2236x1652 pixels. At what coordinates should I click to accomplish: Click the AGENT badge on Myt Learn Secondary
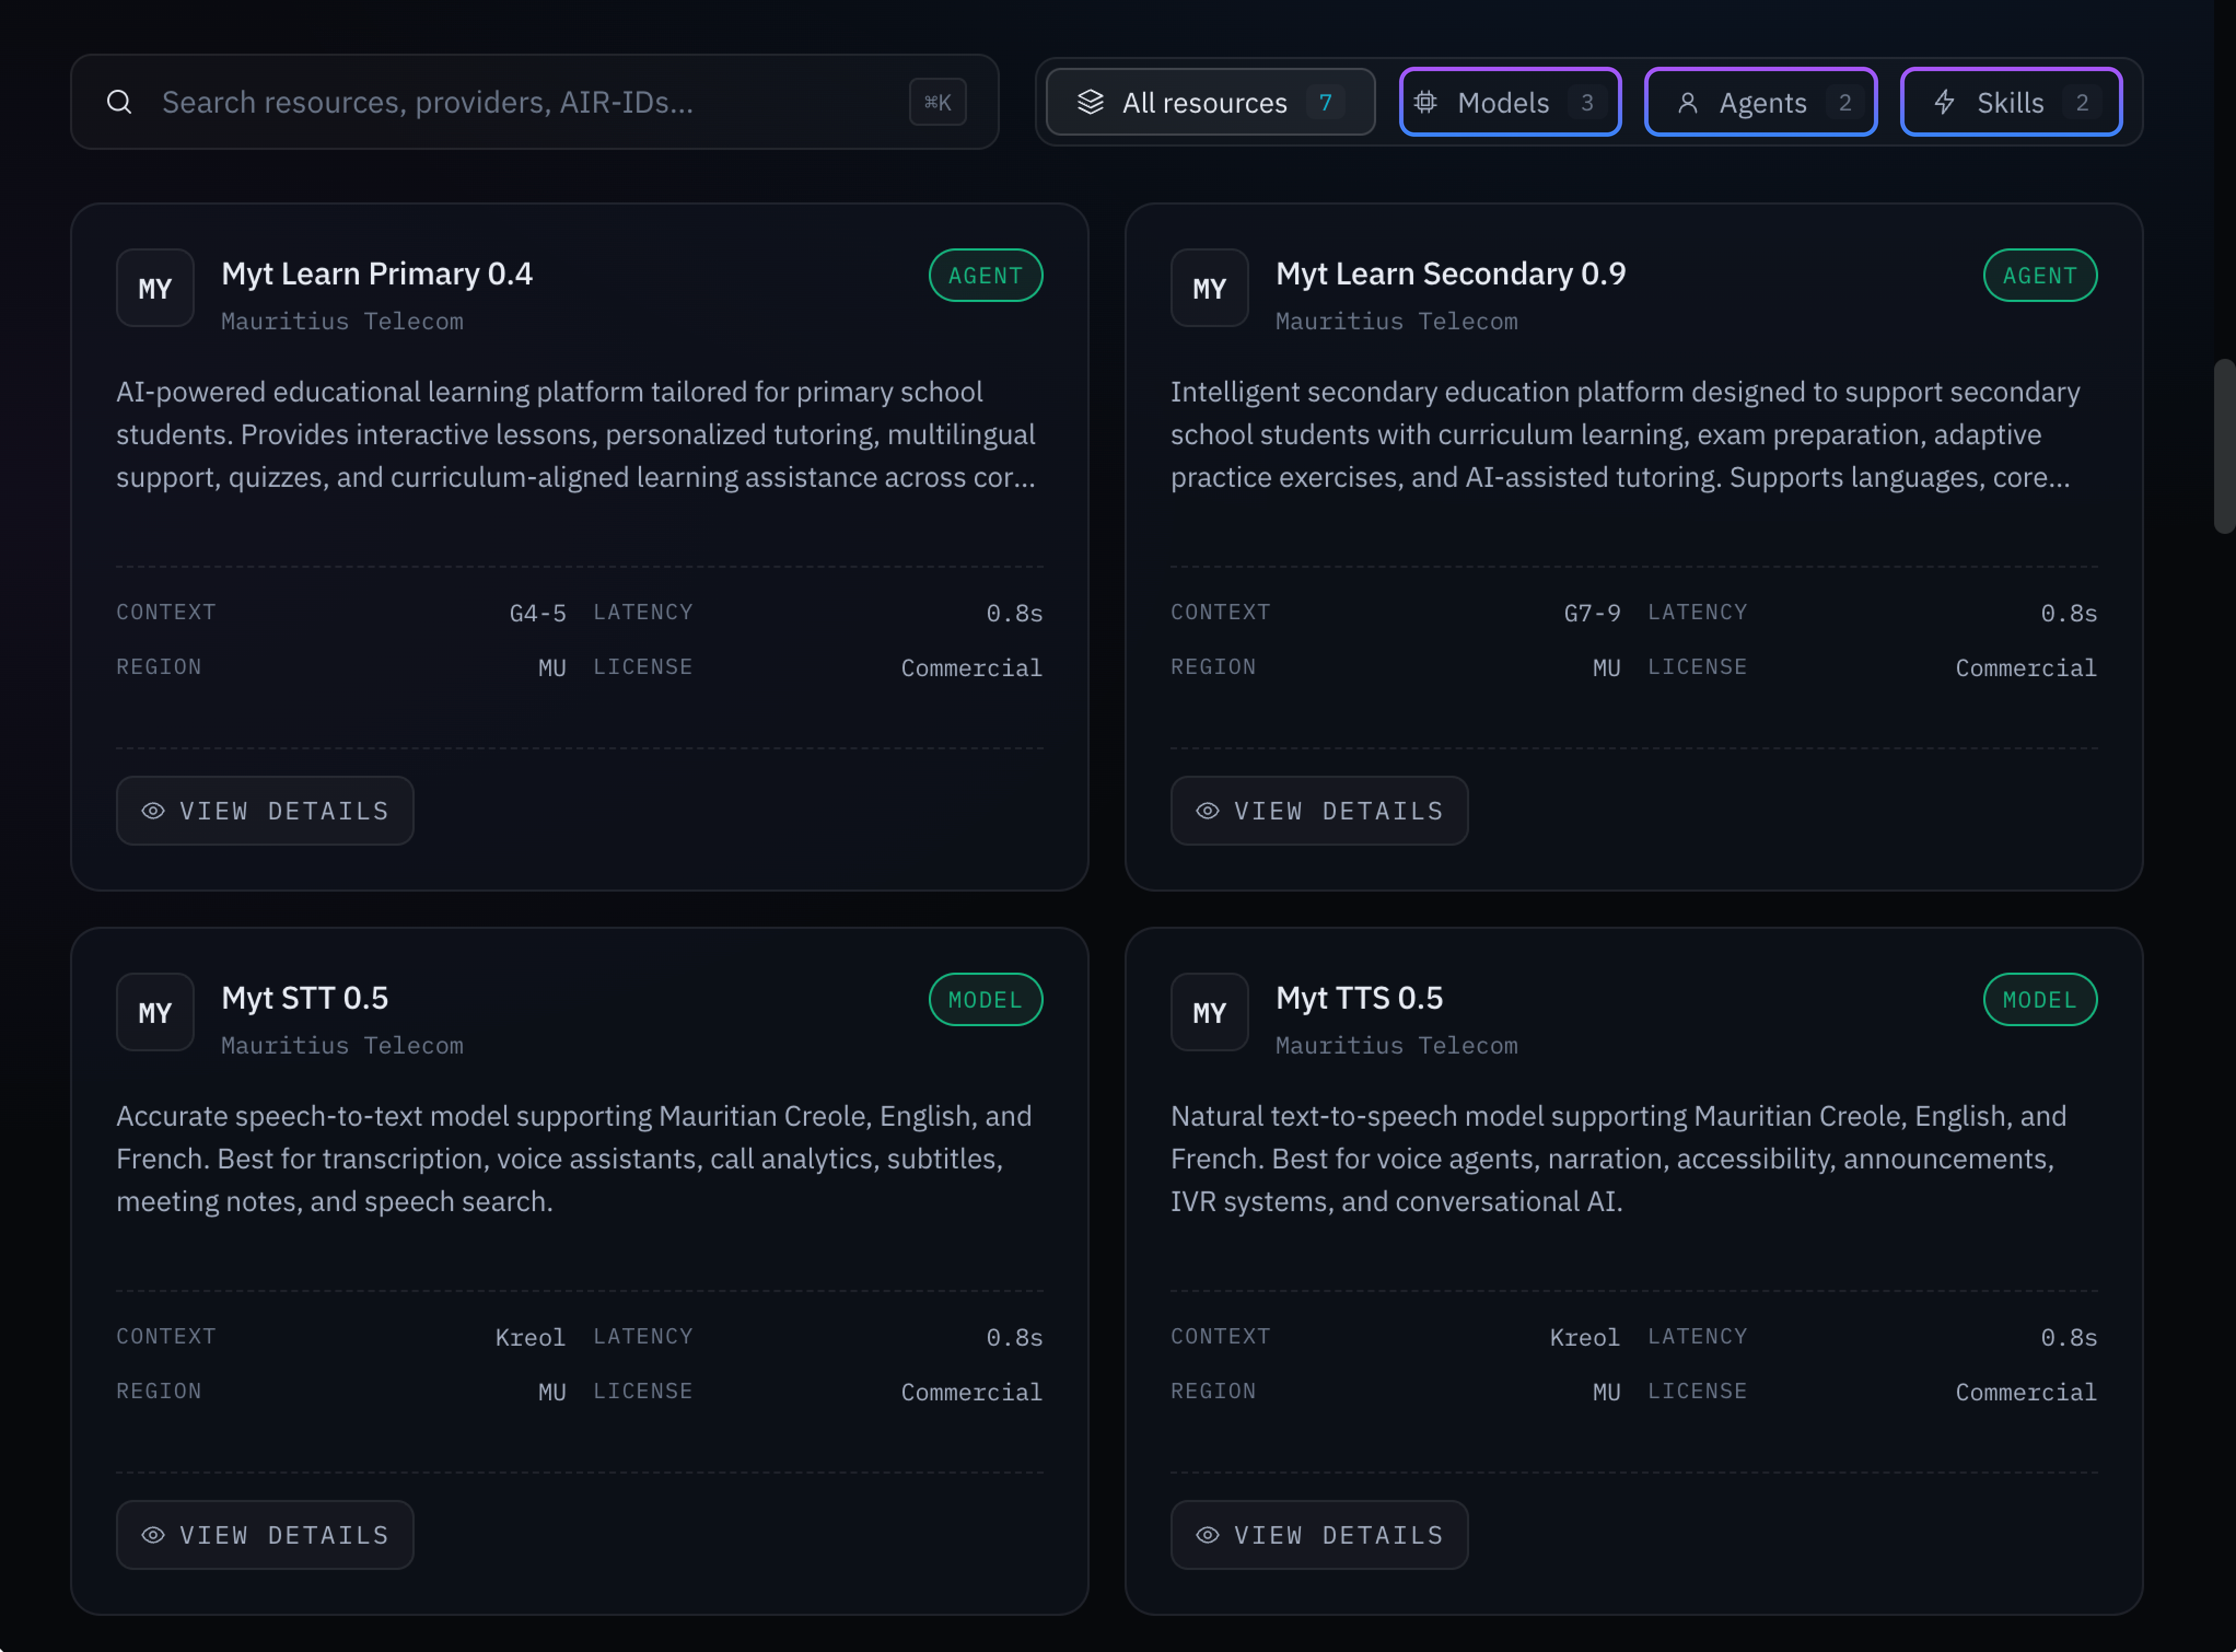2040,275
